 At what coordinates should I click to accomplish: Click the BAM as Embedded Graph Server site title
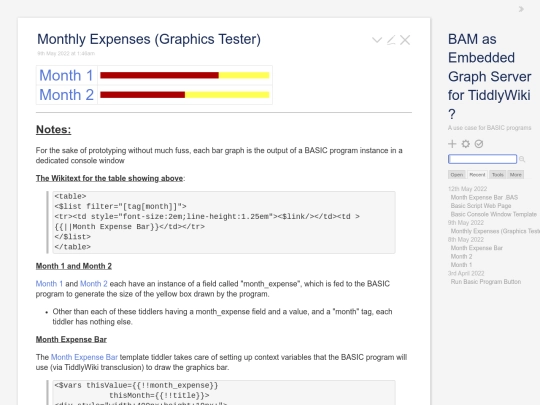point(489,76)
